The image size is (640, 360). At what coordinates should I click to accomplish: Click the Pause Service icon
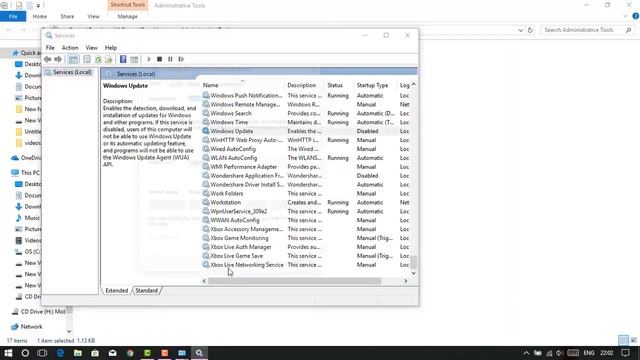[x=170, y=59]
